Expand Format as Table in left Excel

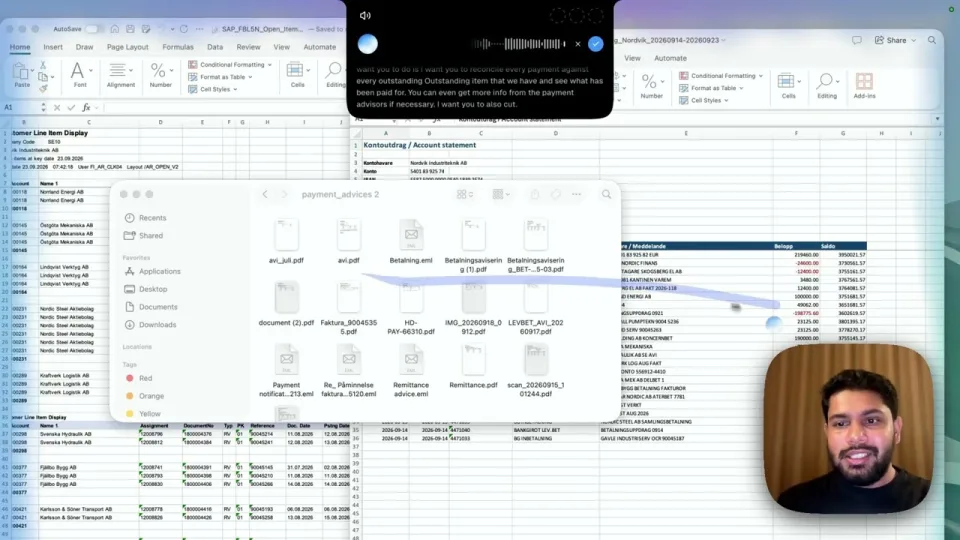220,77
